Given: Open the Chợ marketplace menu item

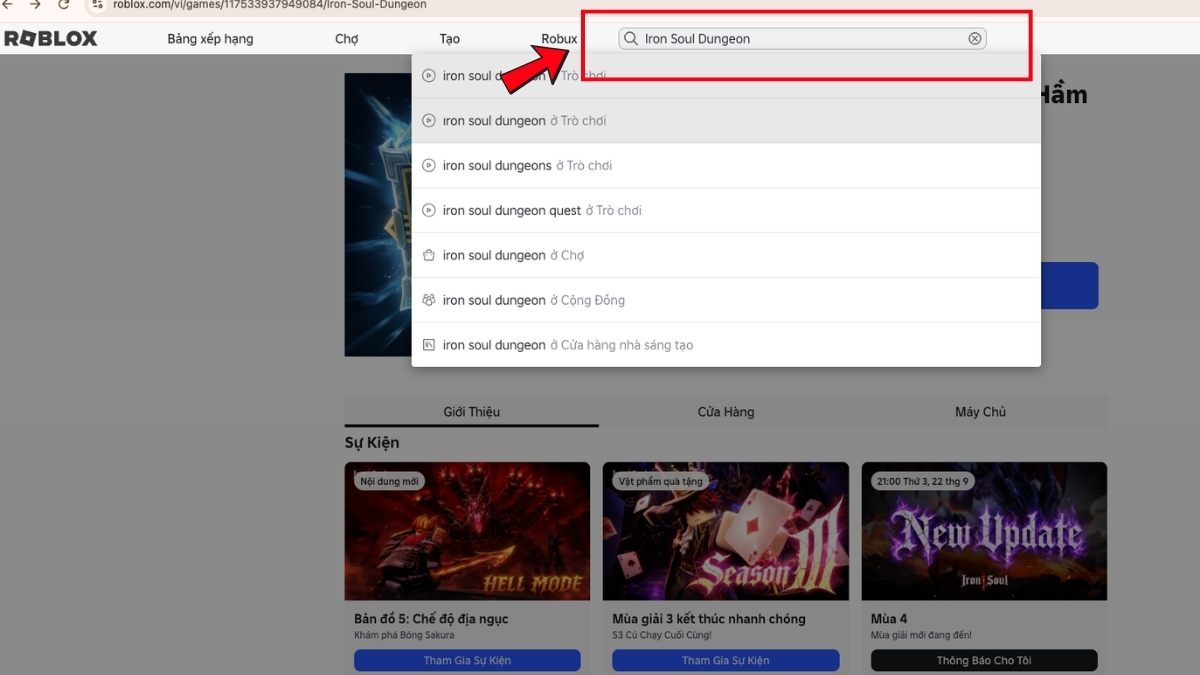Looking at the screenshot, I should pyautogui.click(x=346, y=39).
